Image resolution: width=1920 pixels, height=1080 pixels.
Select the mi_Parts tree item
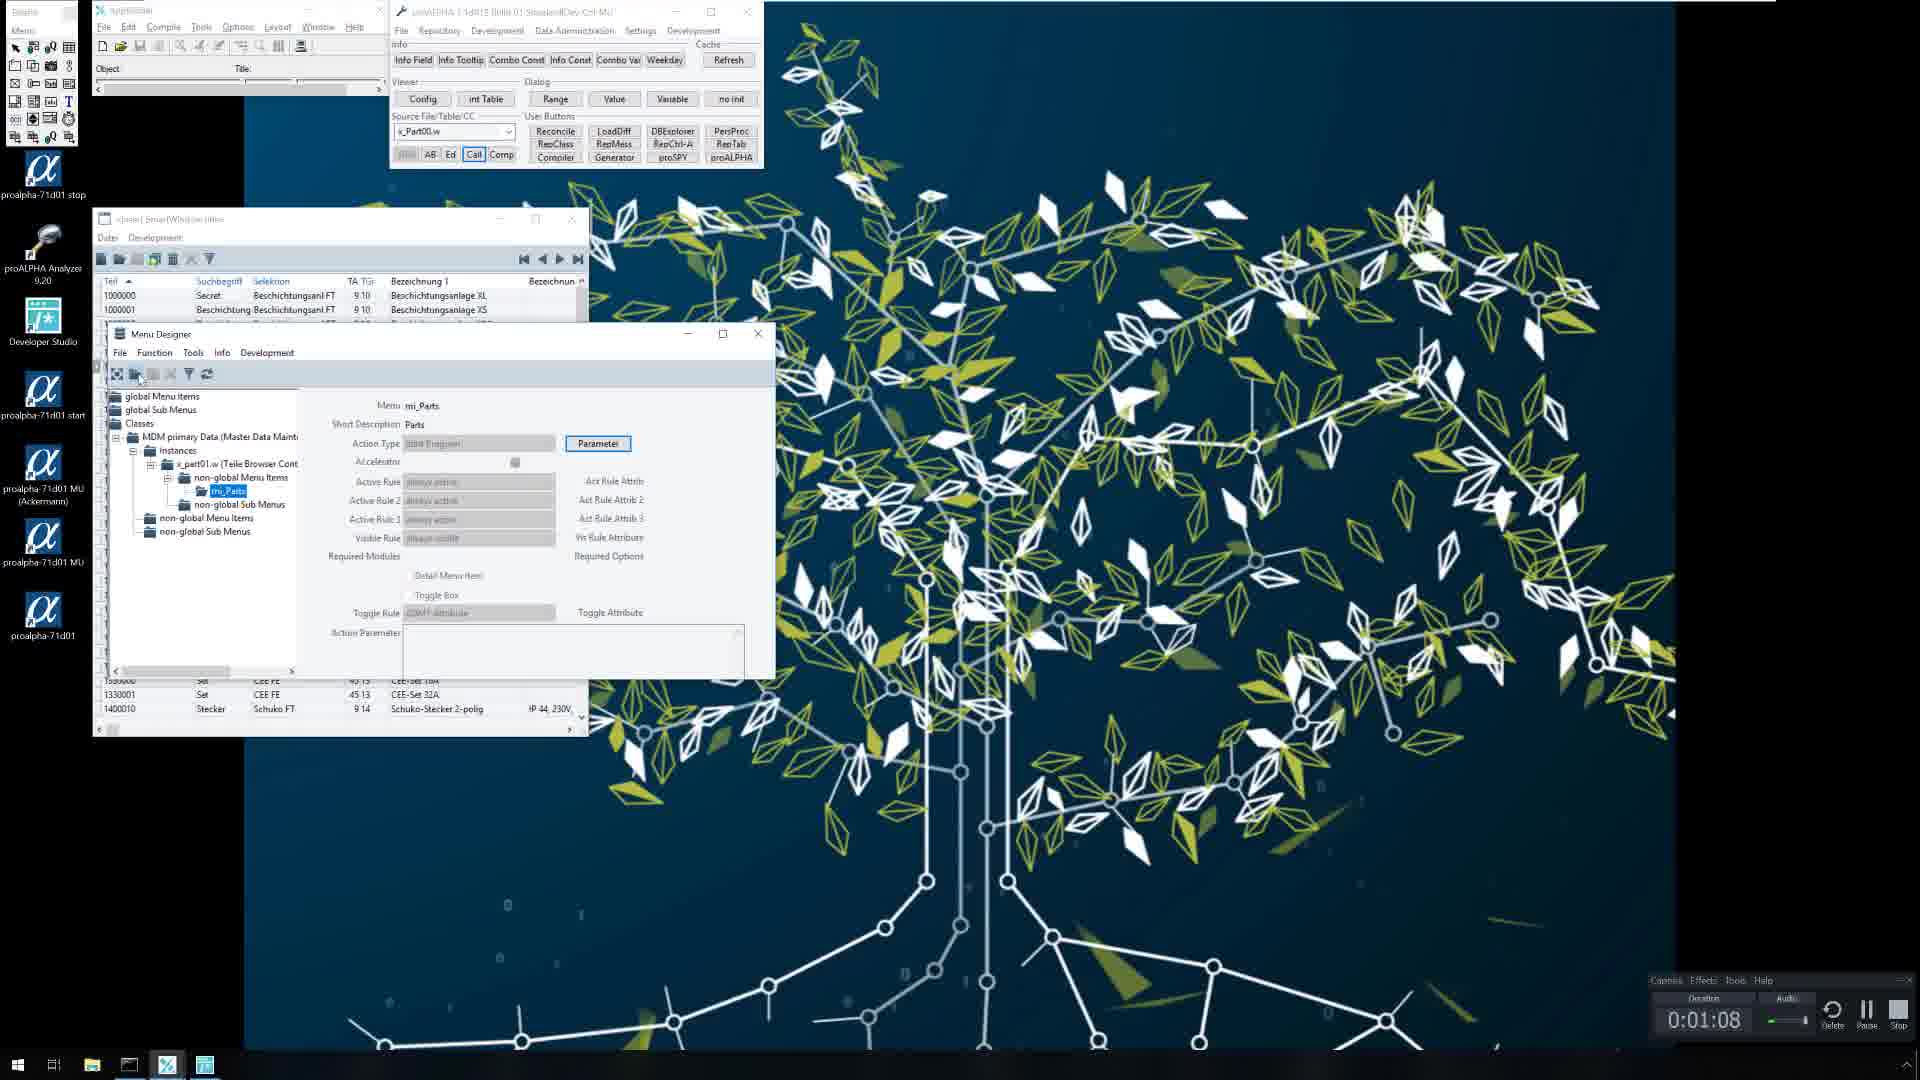tap(228, 491)
